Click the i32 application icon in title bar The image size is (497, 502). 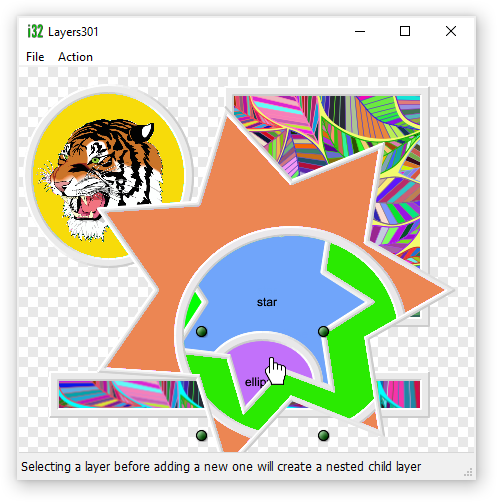(x=35, y=32)
